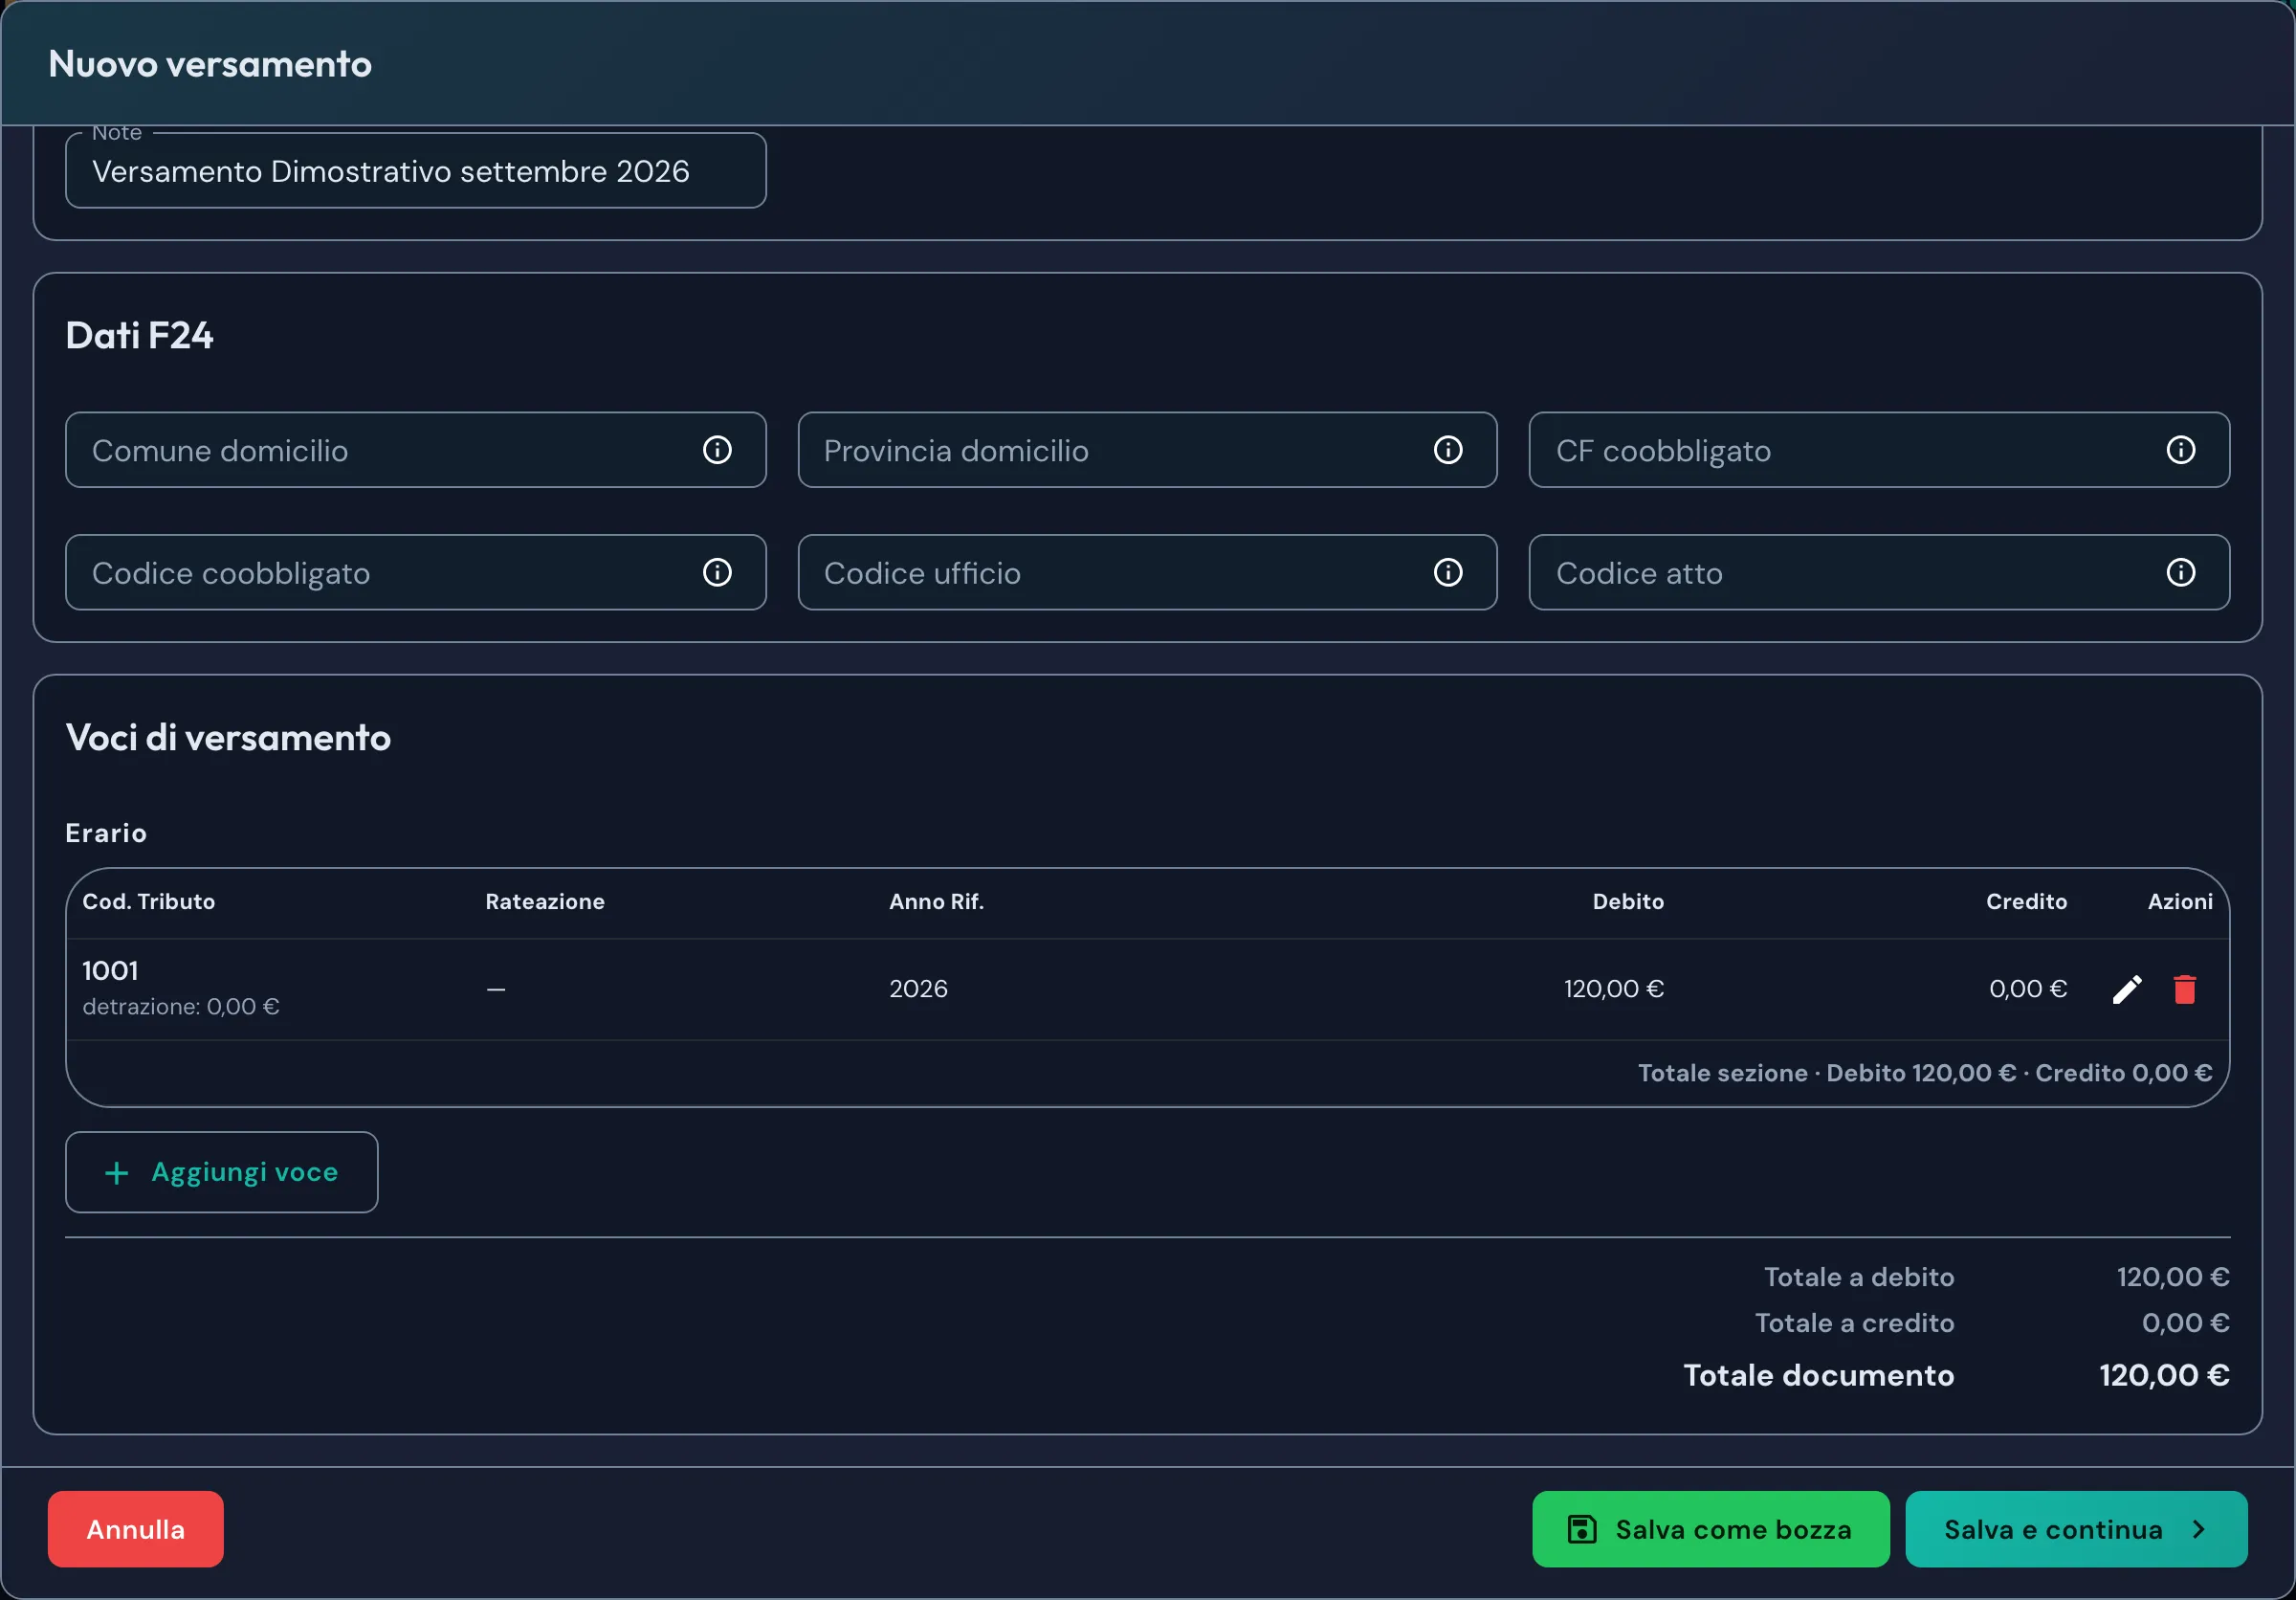Delete tributo 1001 row with trash icon

(2185, 989)
